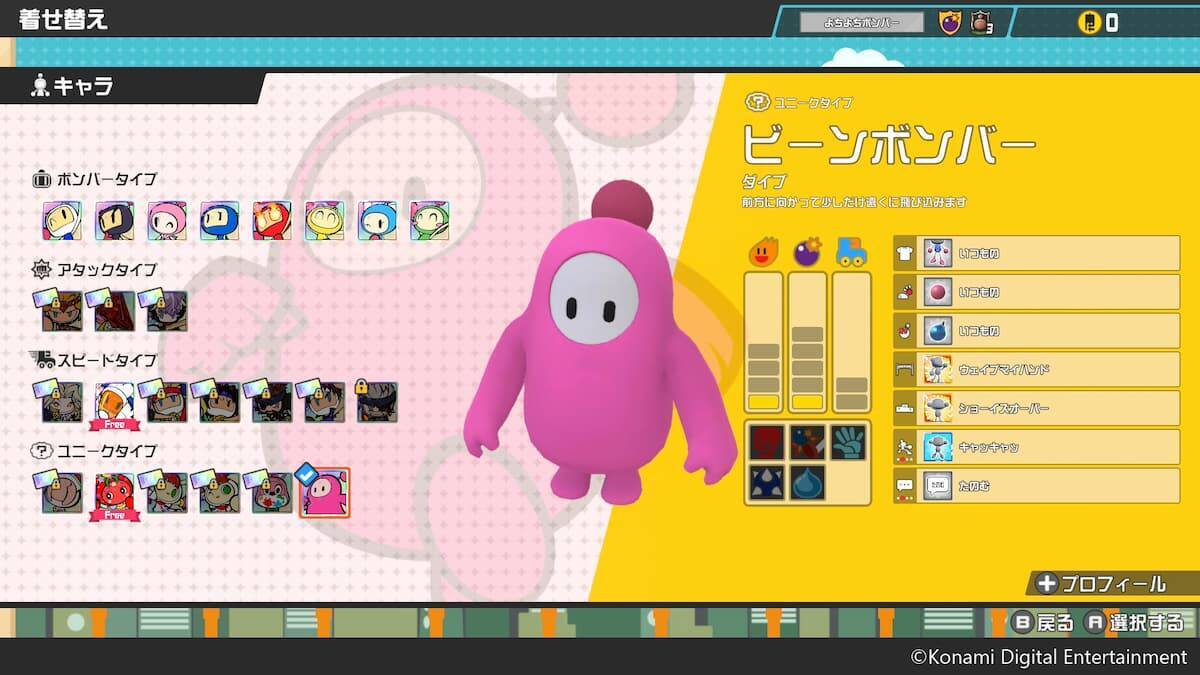The width and height of the screenshot is (1200, 675).
Task: Open the キャッキャッ taunt row
Action: click(1037, 447)
